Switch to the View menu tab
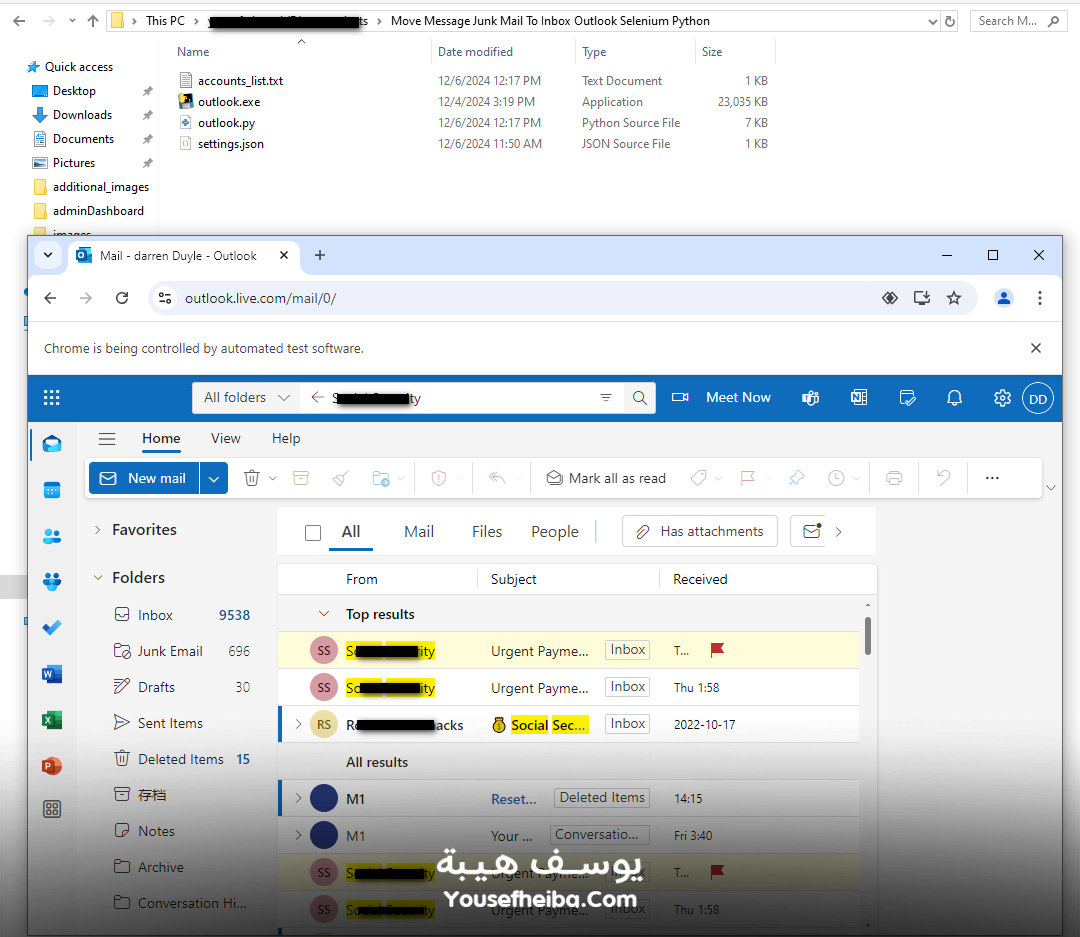 point(225,438)
